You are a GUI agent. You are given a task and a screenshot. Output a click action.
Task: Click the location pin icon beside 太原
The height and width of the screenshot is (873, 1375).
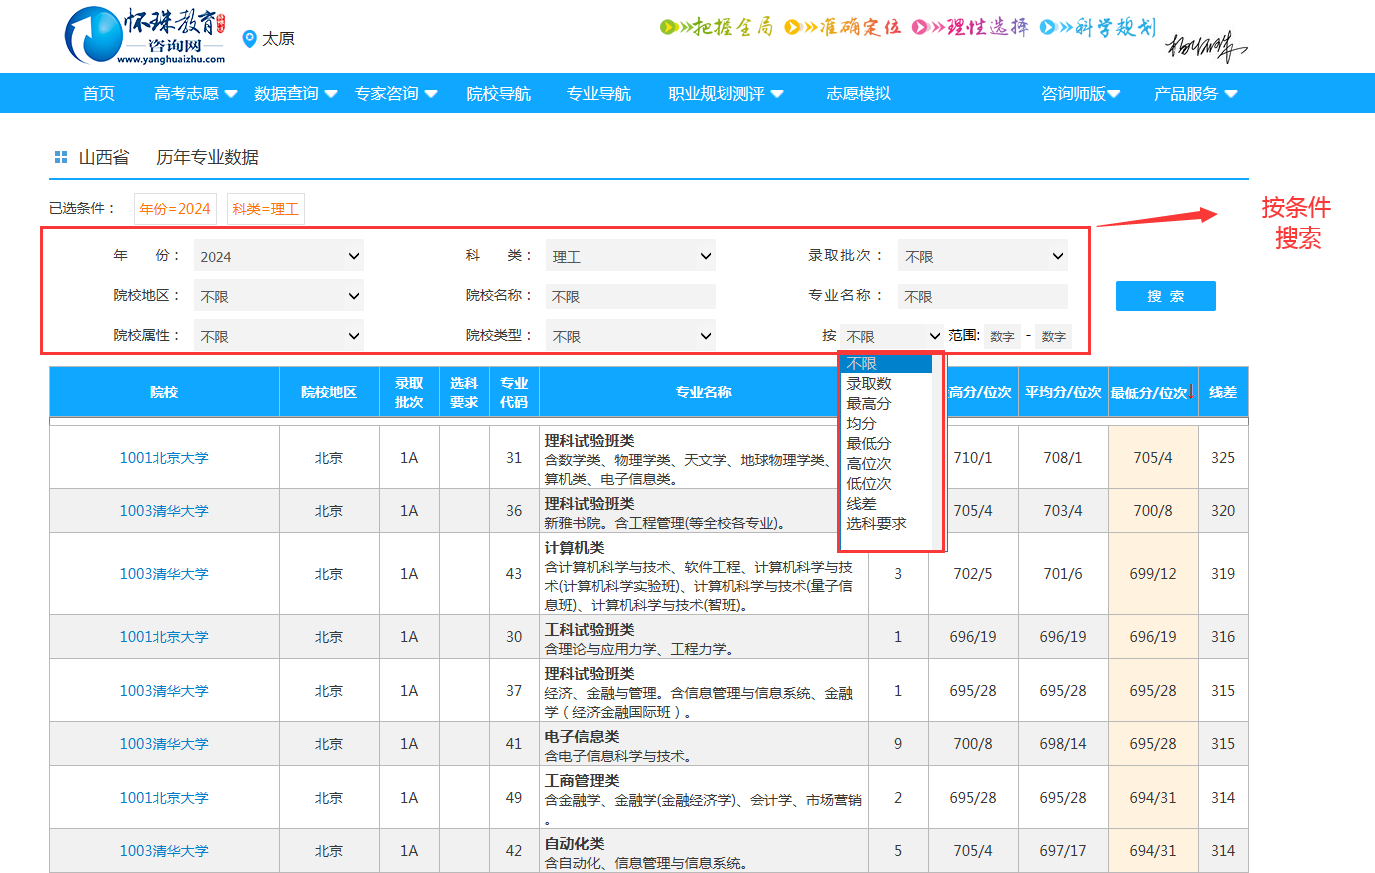(x=250, y=39)
